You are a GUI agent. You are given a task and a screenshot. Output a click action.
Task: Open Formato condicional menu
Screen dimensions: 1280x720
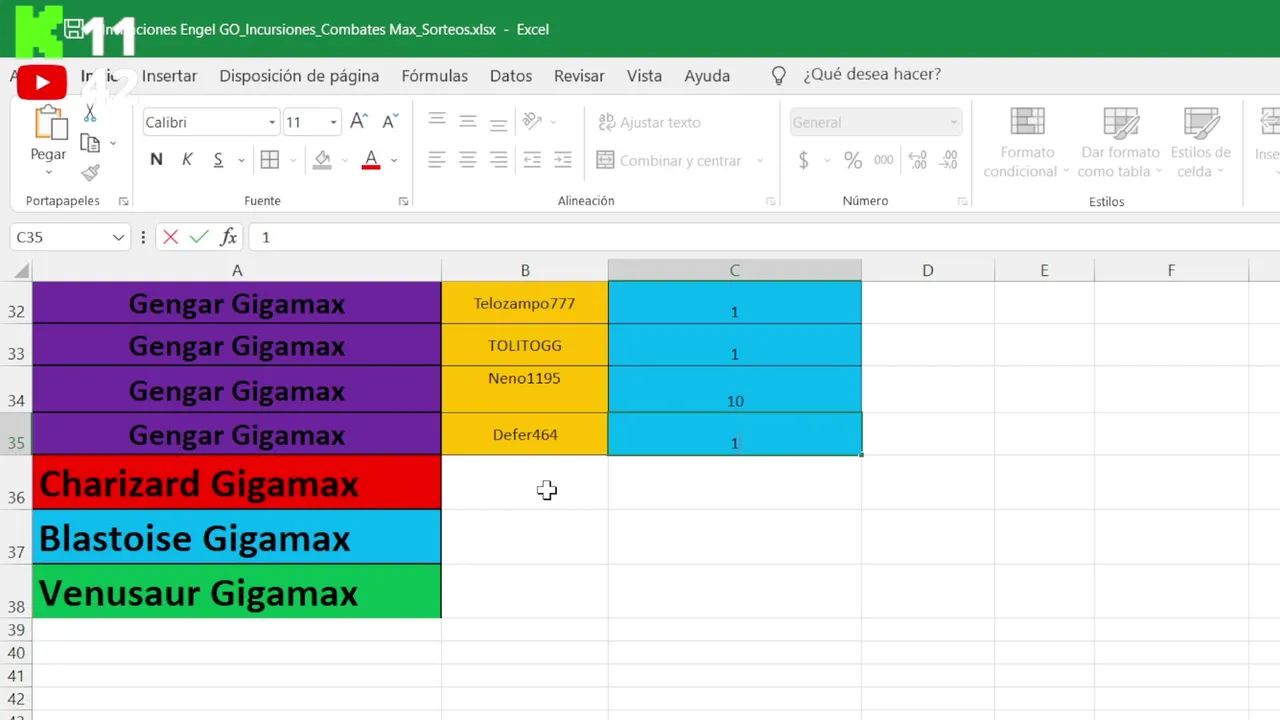pos(1027,142)
